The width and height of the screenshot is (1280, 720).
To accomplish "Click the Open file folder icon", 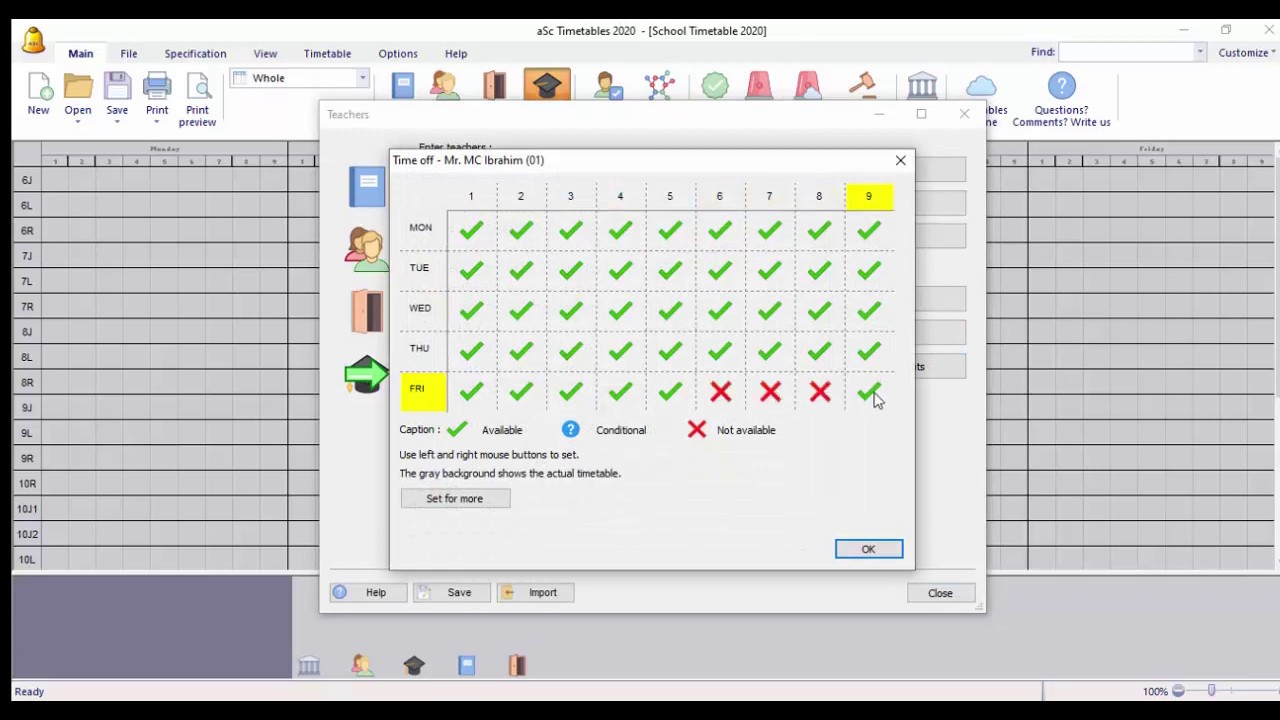I will pos(78,86).
